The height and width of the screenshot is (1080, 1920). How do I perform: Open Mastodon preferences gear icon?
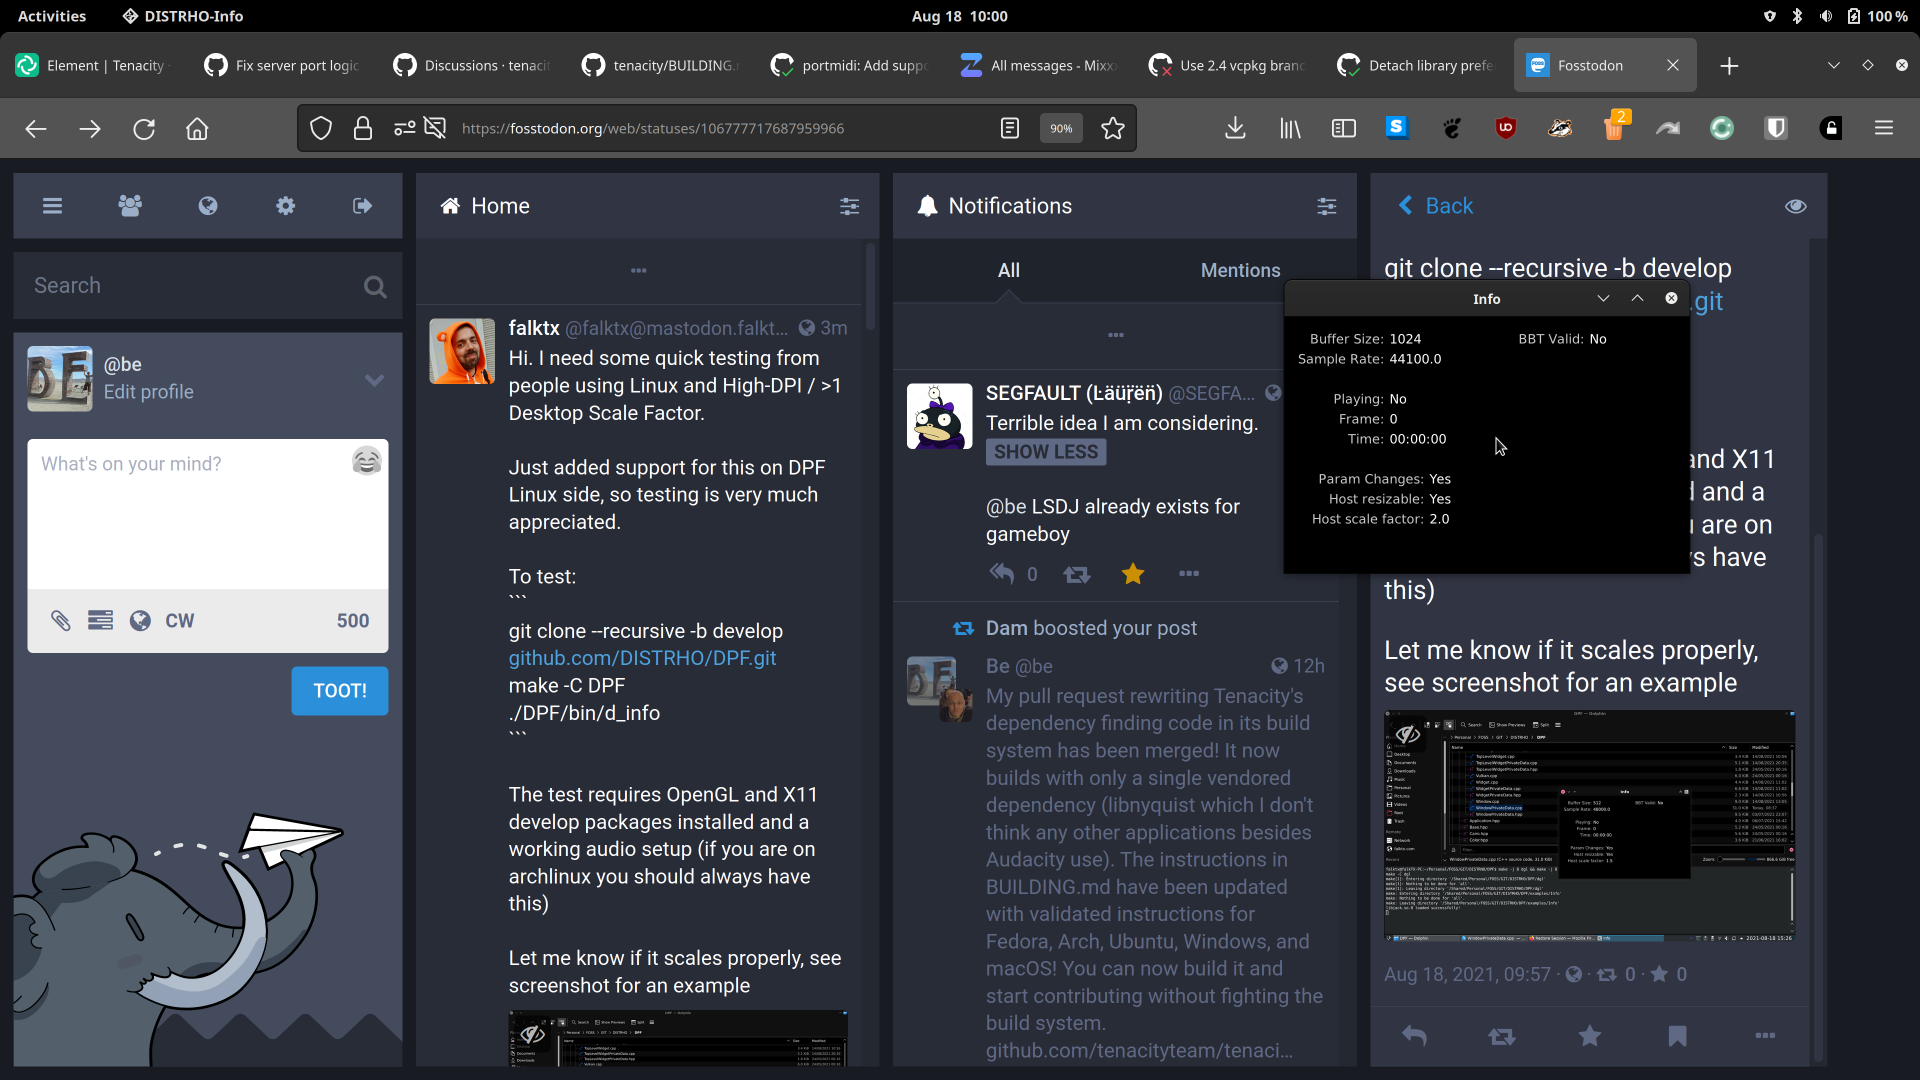[x=286, y=206]
